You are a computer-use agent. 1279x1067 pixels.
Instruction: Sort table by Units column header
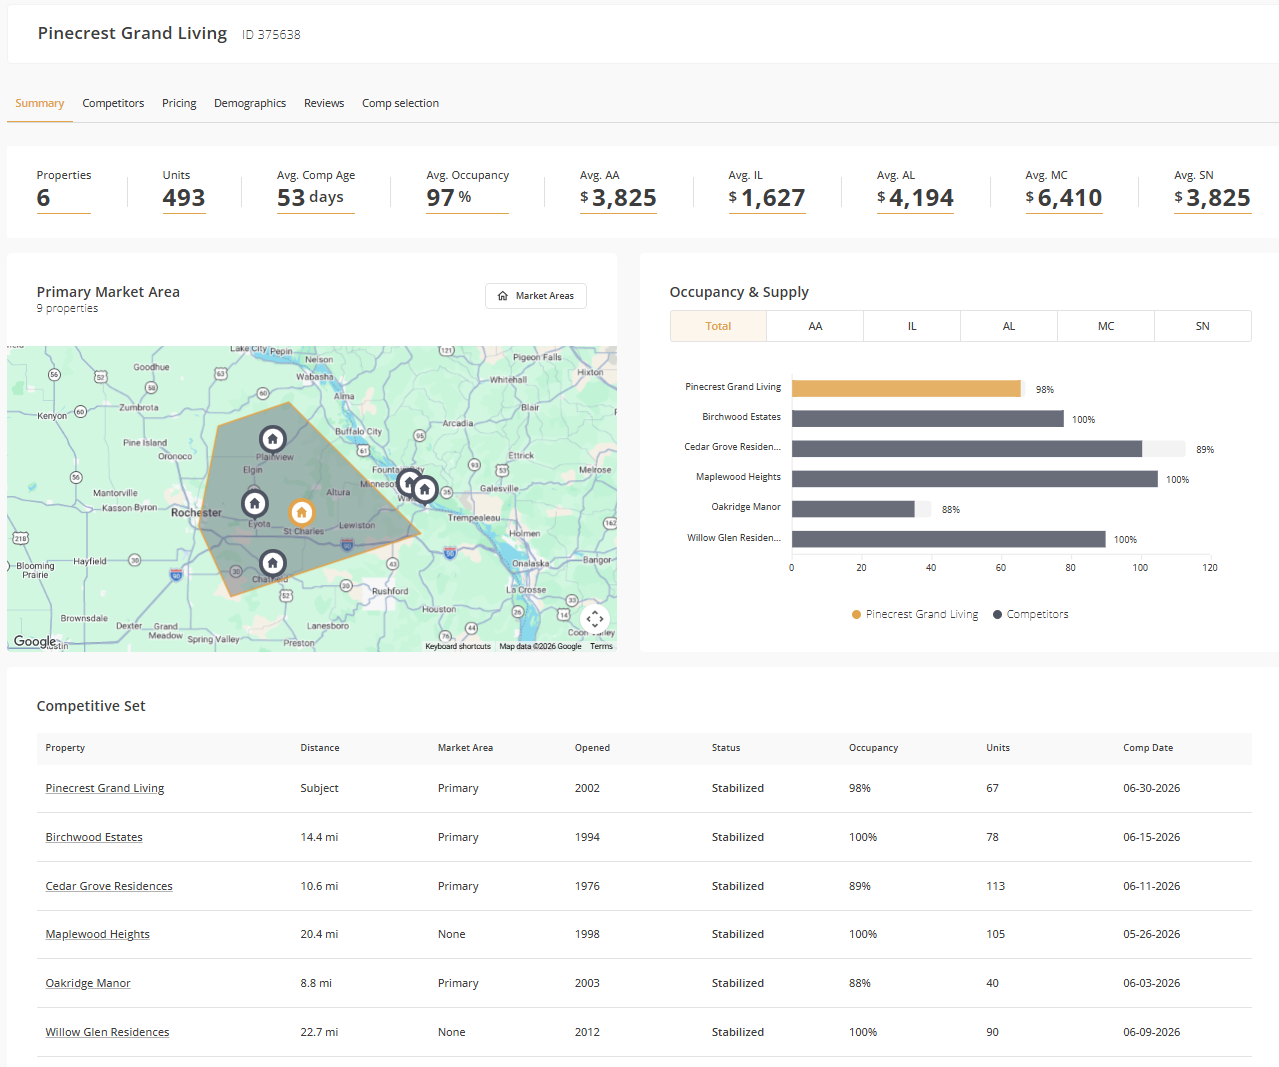[x=998, y=748]
